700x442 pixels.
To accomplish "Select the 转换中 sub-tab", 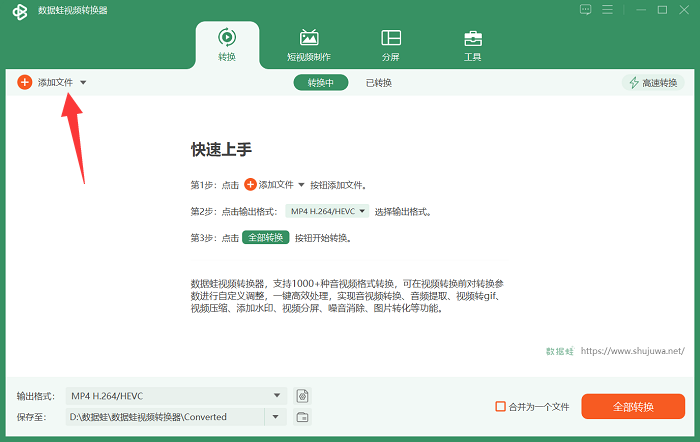I will pyautogui.click(x=321, y=83).
